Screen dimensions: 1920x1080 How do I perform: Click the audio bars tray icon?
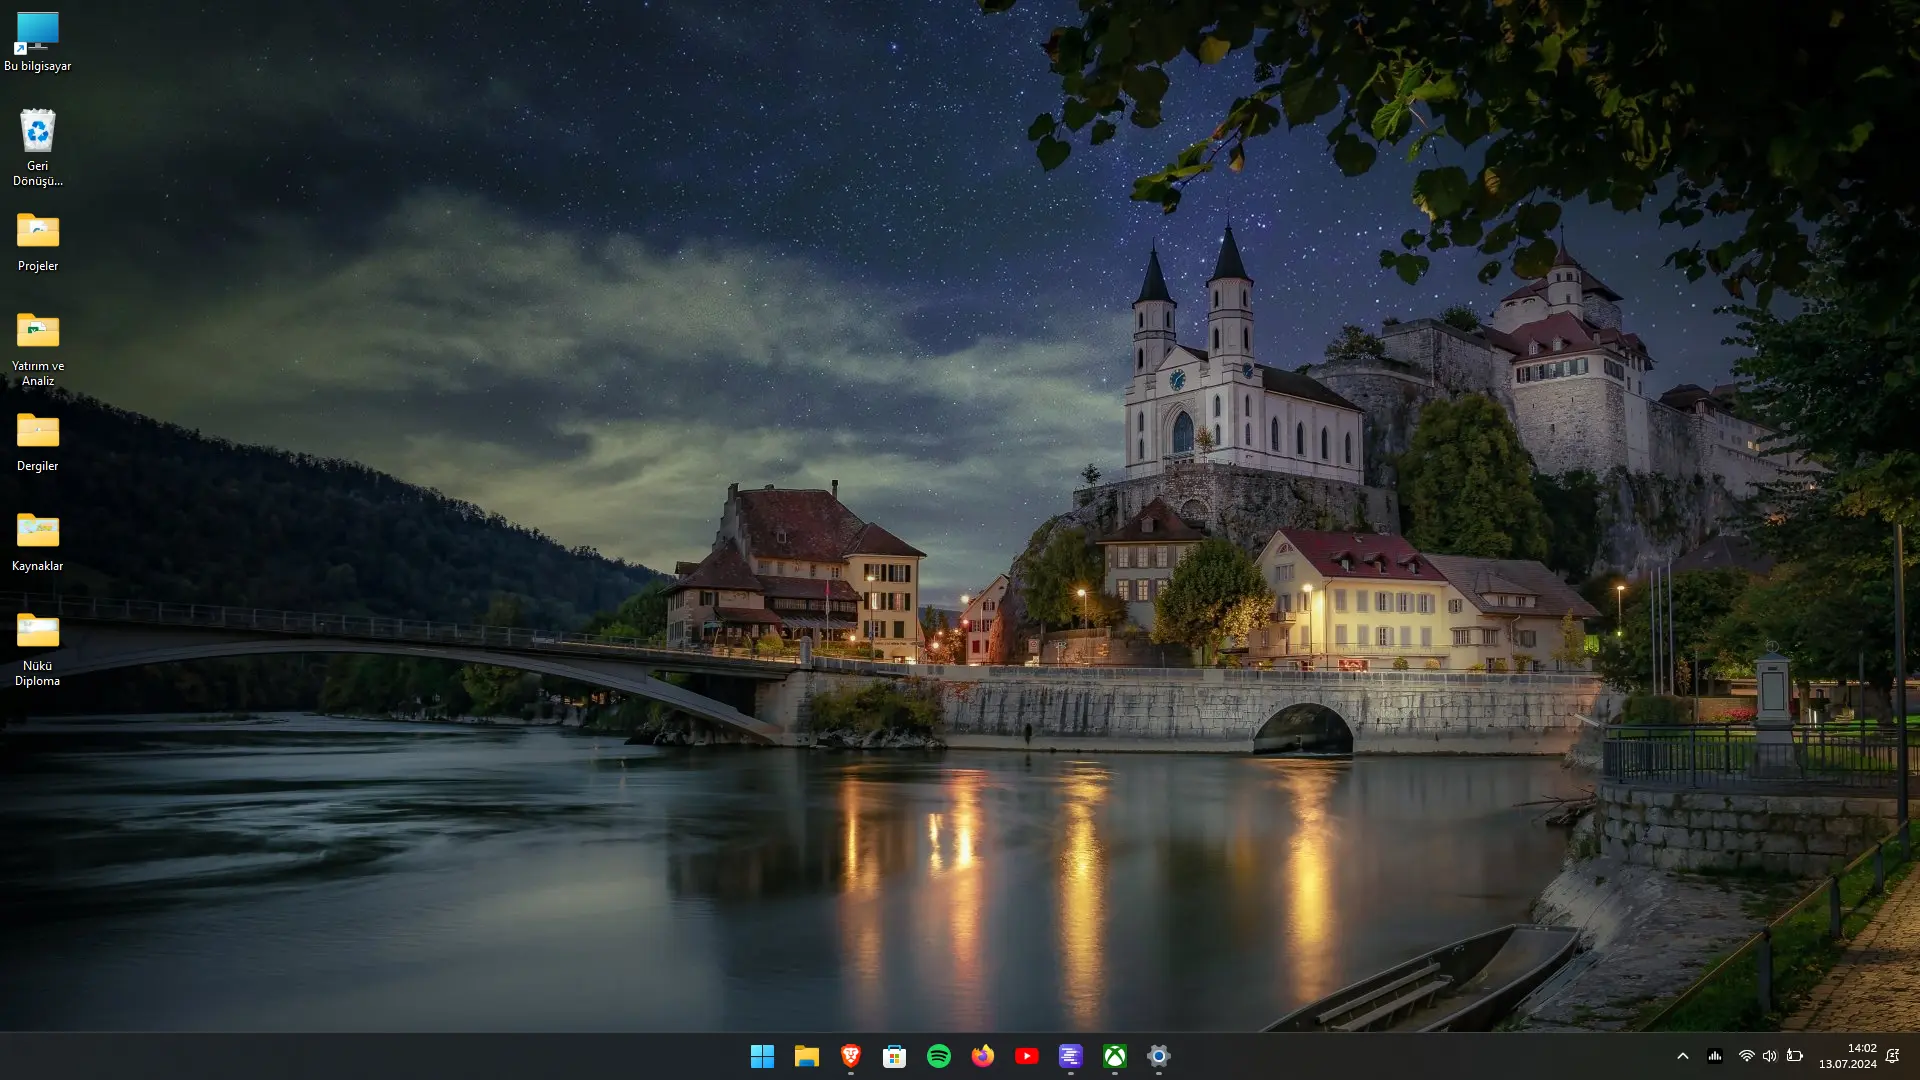[1714, 1056]
